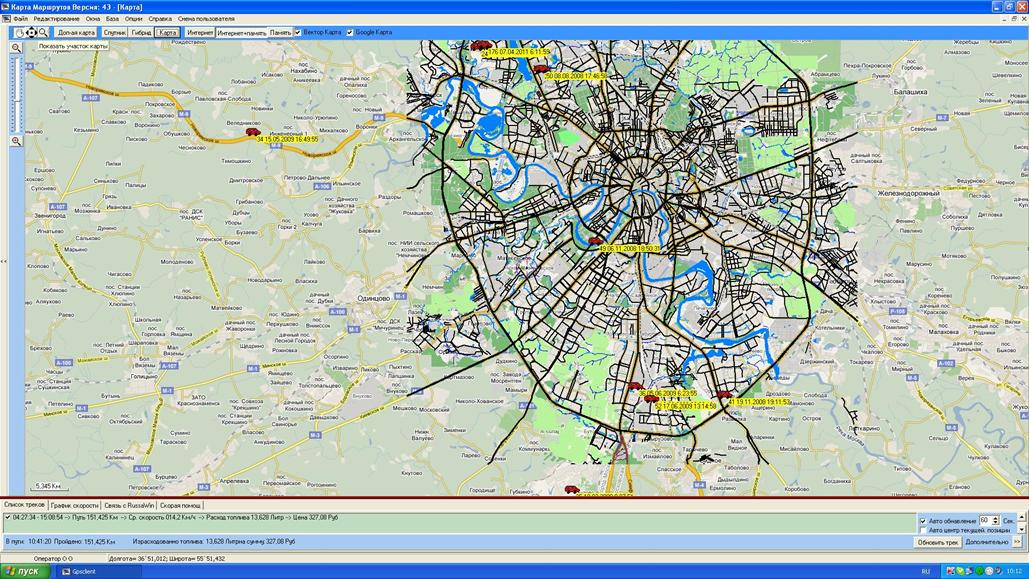Click the car marker at map bottom edge
1029x579 pixels.
click(x=572, y=490)
